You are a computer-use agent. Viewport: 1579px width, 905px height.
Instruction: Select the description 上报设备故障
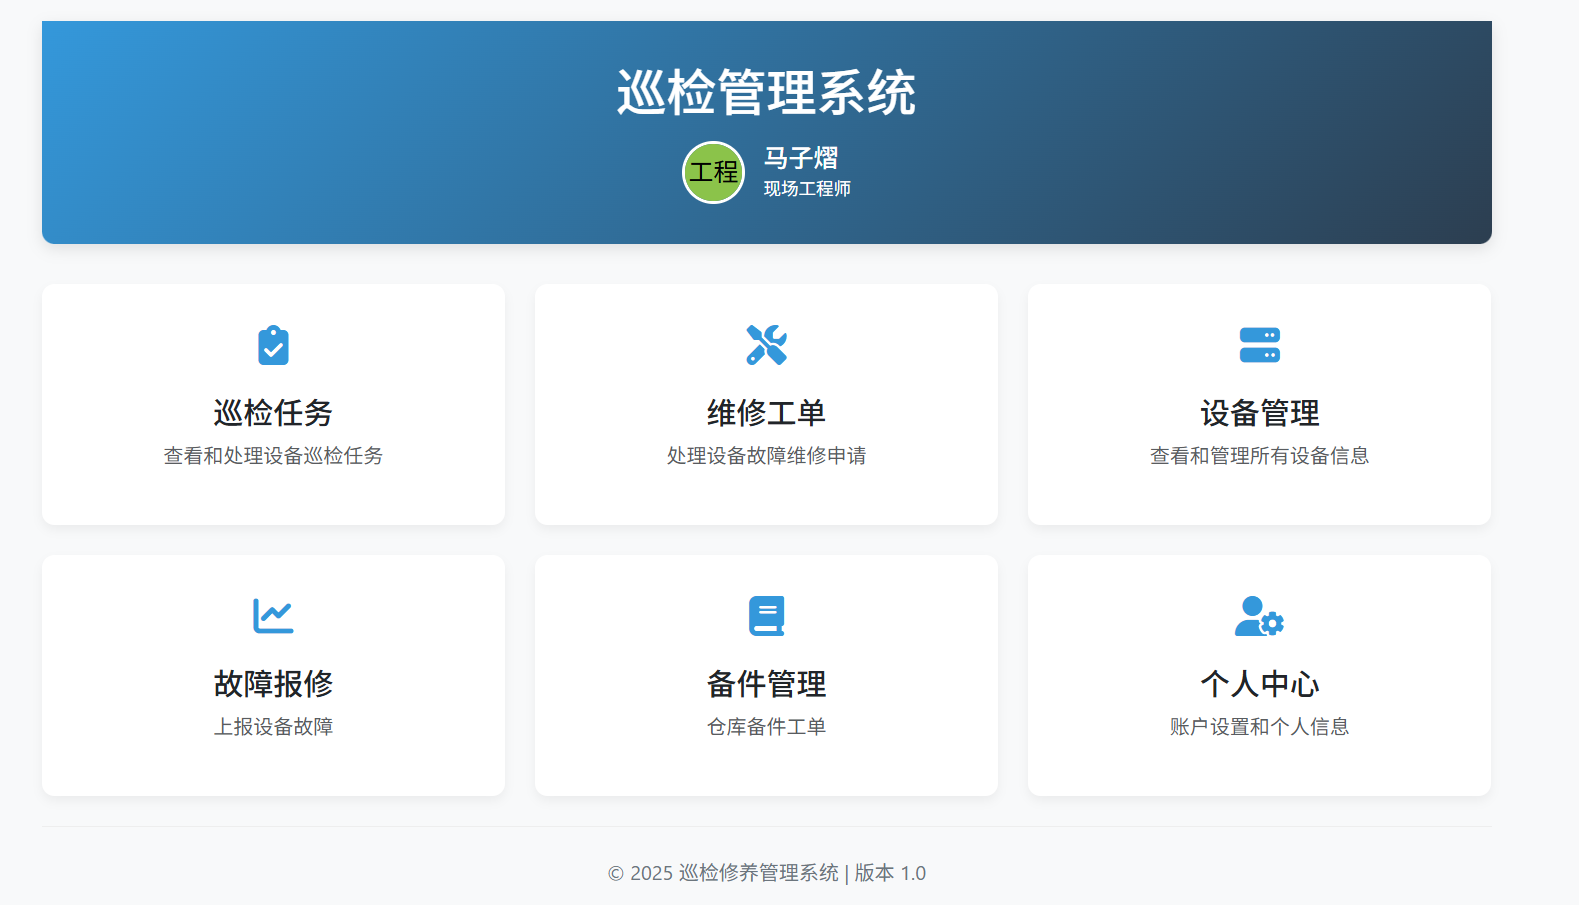click(x=273, y=727)
